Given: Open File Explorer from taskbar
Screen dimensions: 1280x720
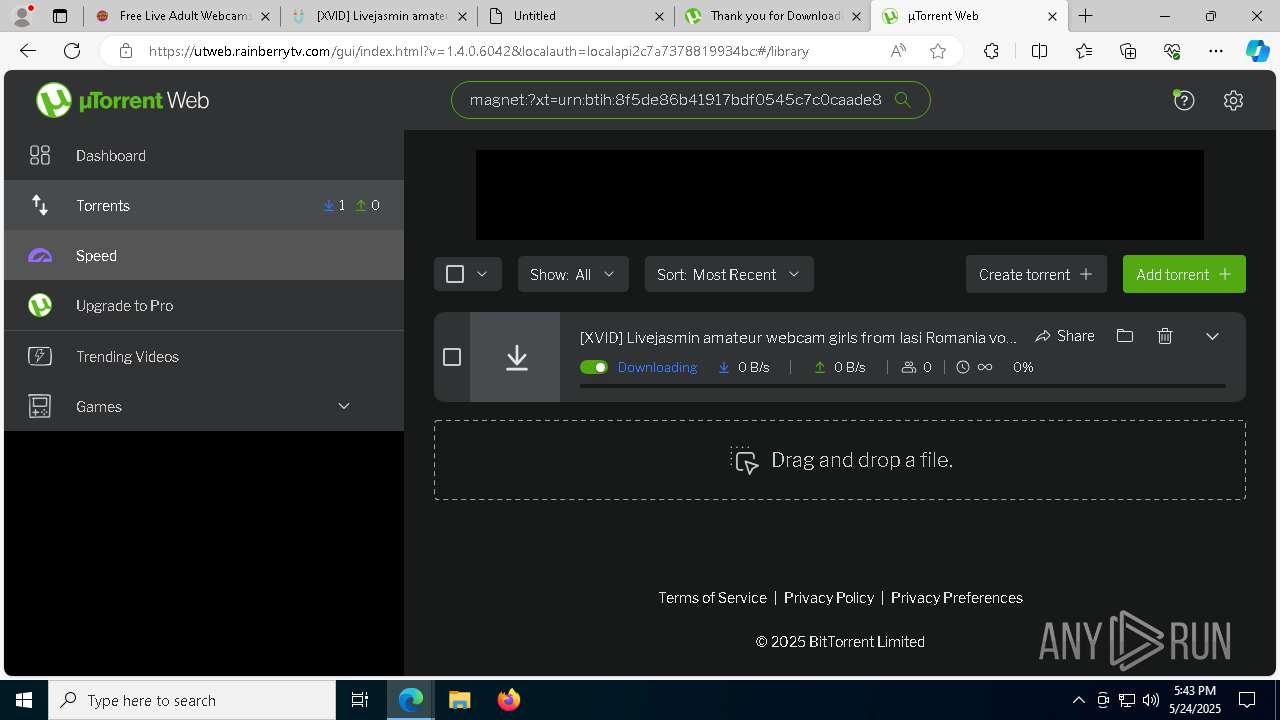Looking at the screenshot, I should coord(460,700).
